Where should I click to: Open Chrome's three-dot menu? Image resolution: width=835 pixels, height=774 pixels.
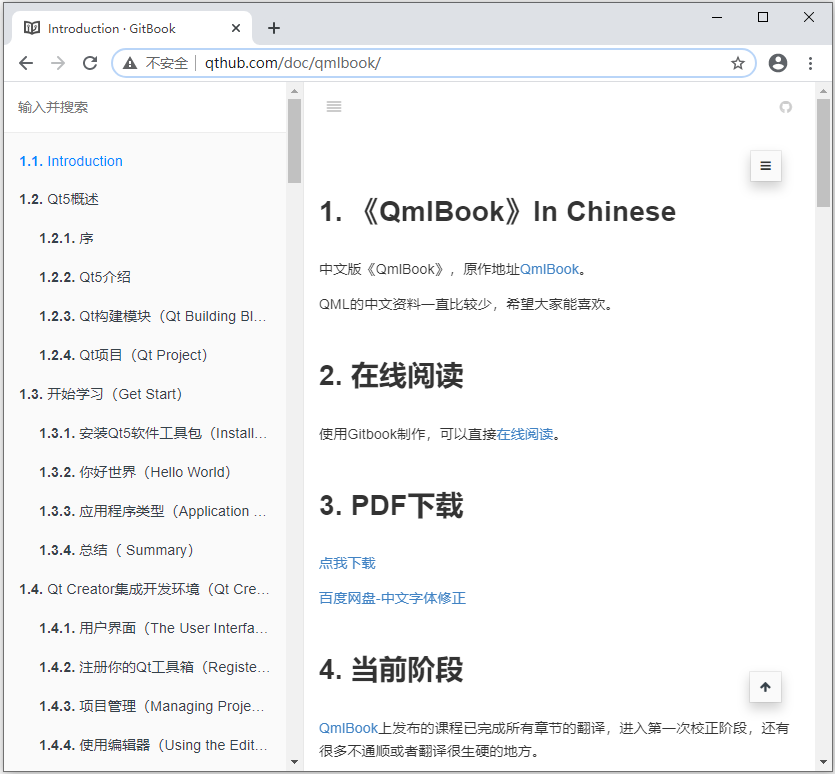[810, 63]
